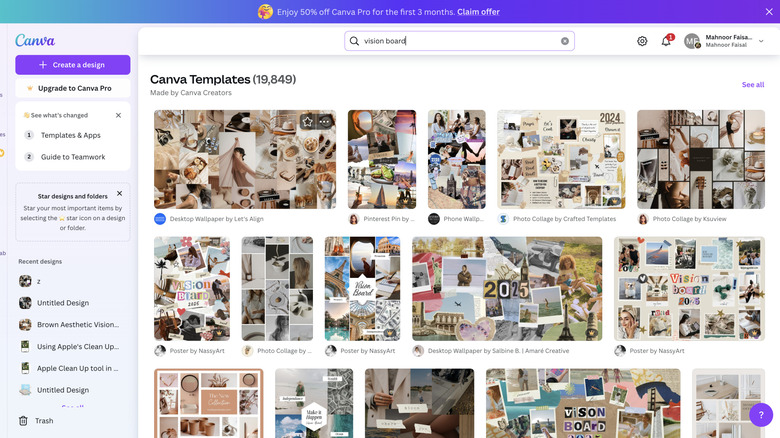Open Templates & Apps guide item

click(x=71, y=135)
